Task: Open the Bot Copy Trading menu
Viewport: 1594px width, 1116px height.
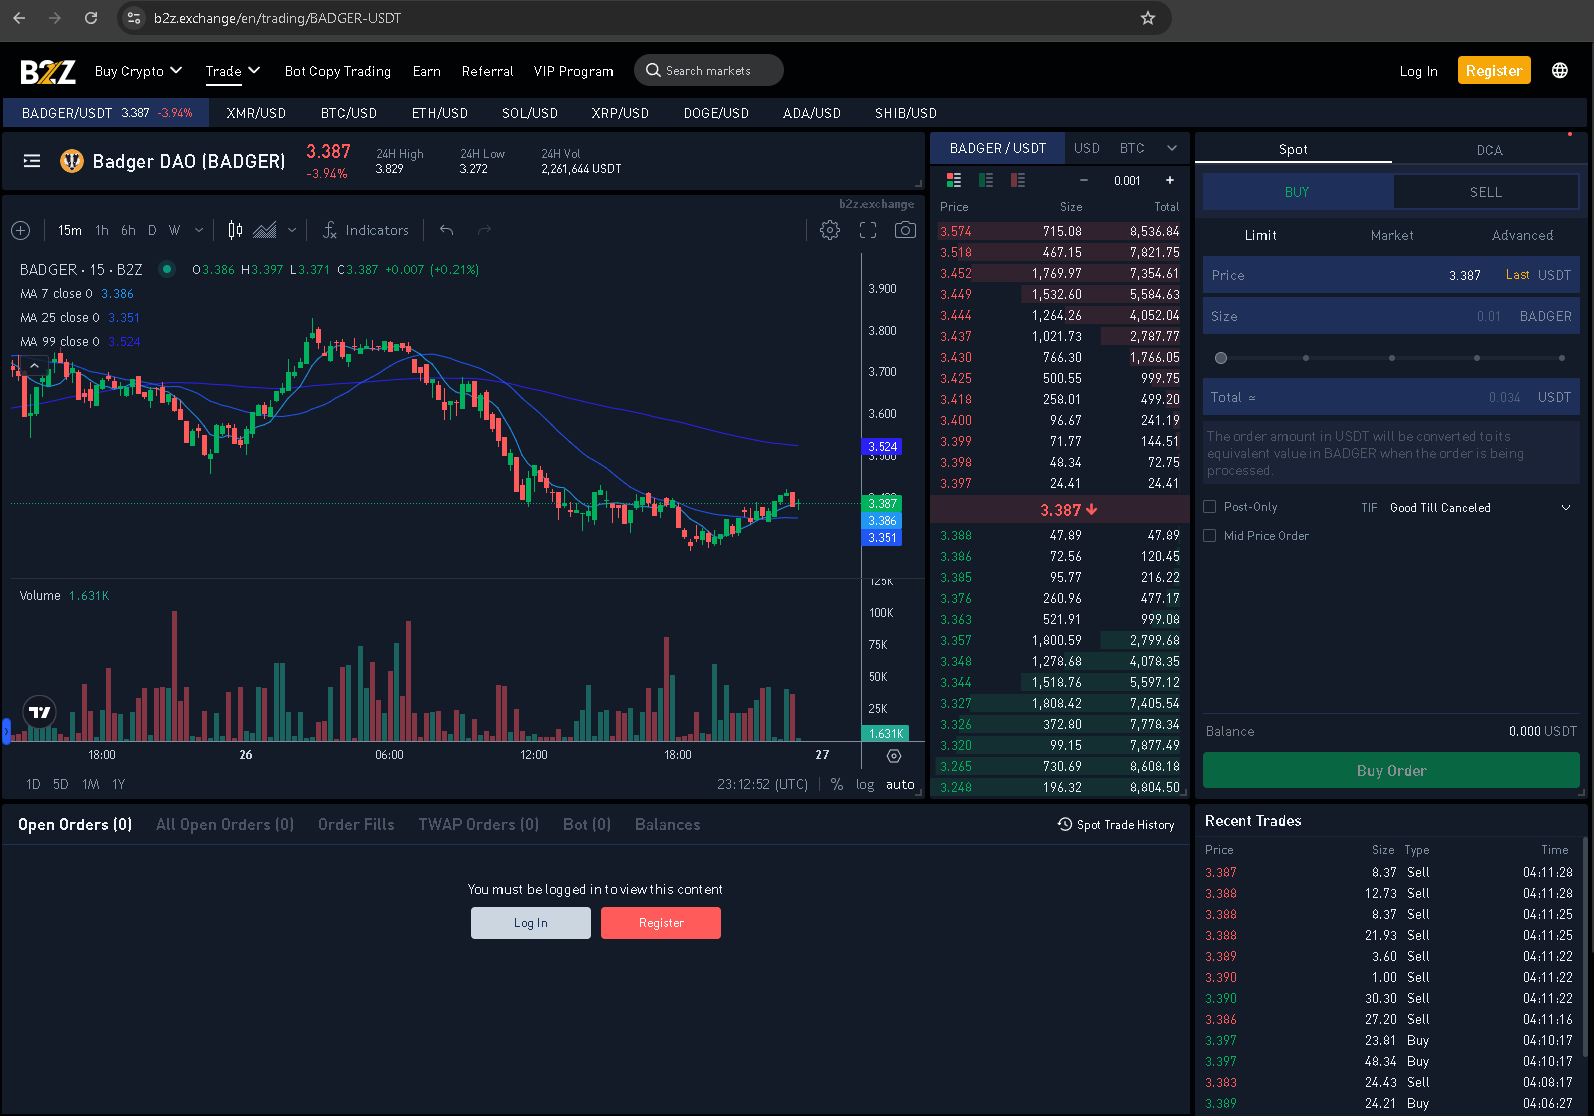Action: pos(338,71)
